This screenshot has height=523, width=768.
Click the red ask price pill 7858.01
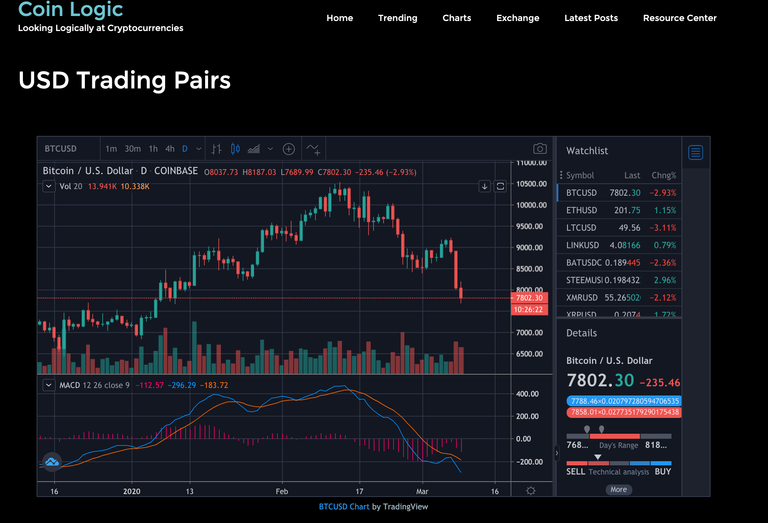click(624, 412)
